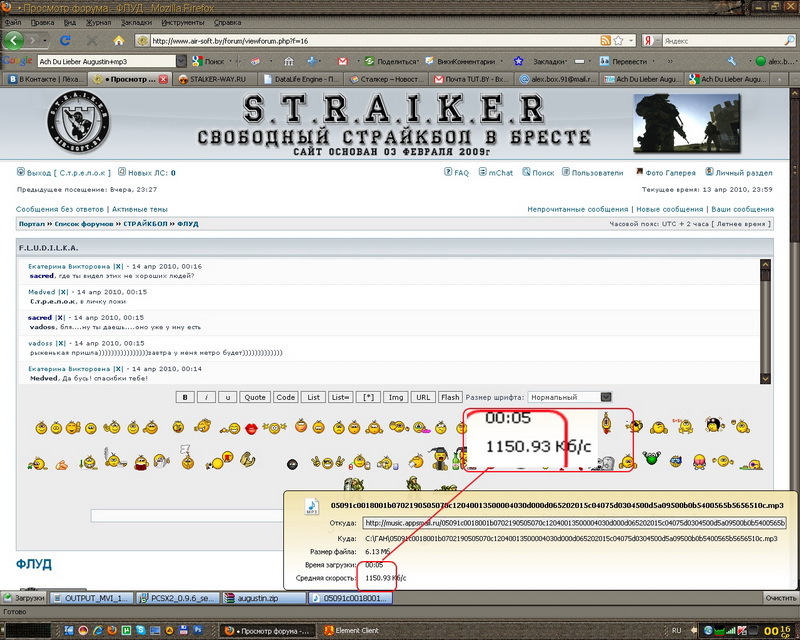Viewport: 800px width, 640px height.
Task: Subscribe via the RSS feed icon
Action: pos(605,40)
